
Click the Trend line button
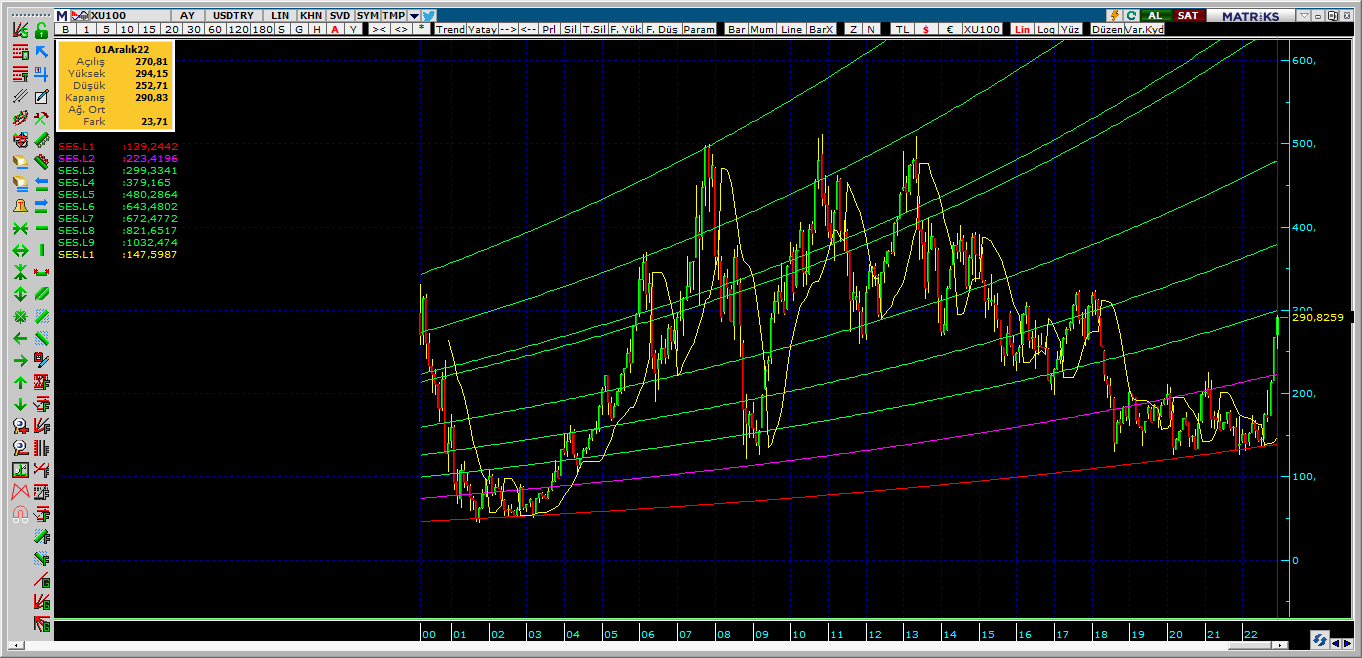pos(450,29)
